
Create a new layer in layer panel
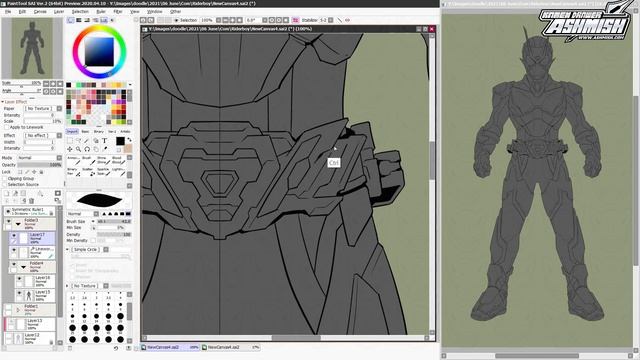coord(7,193)
